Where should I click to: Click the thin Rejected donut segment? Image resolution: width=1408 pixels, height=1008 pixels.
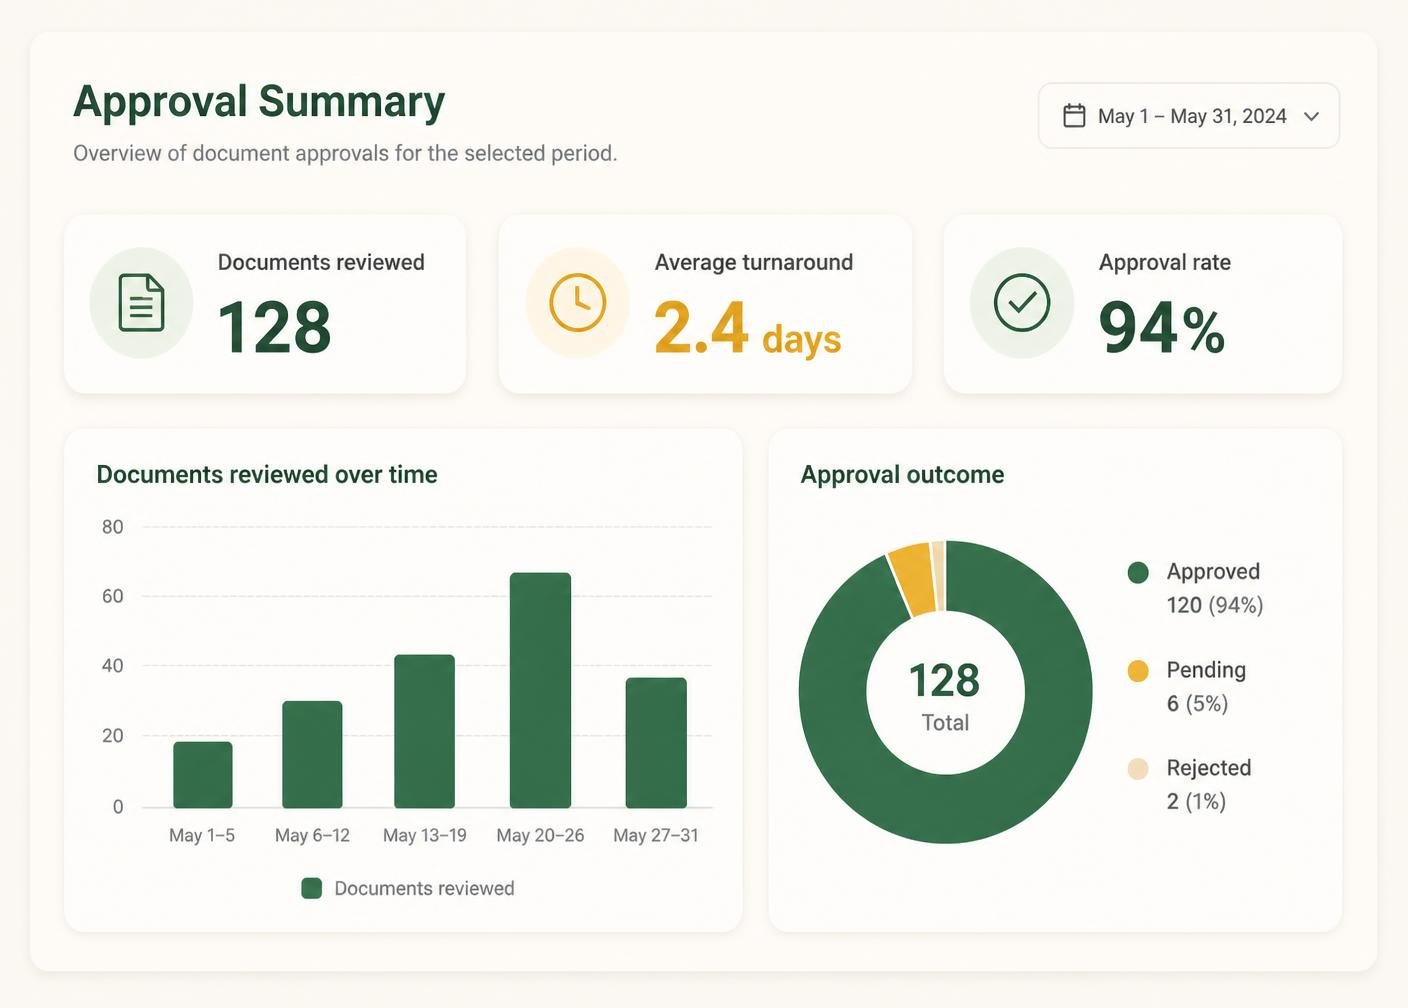[x=938, y=575]
